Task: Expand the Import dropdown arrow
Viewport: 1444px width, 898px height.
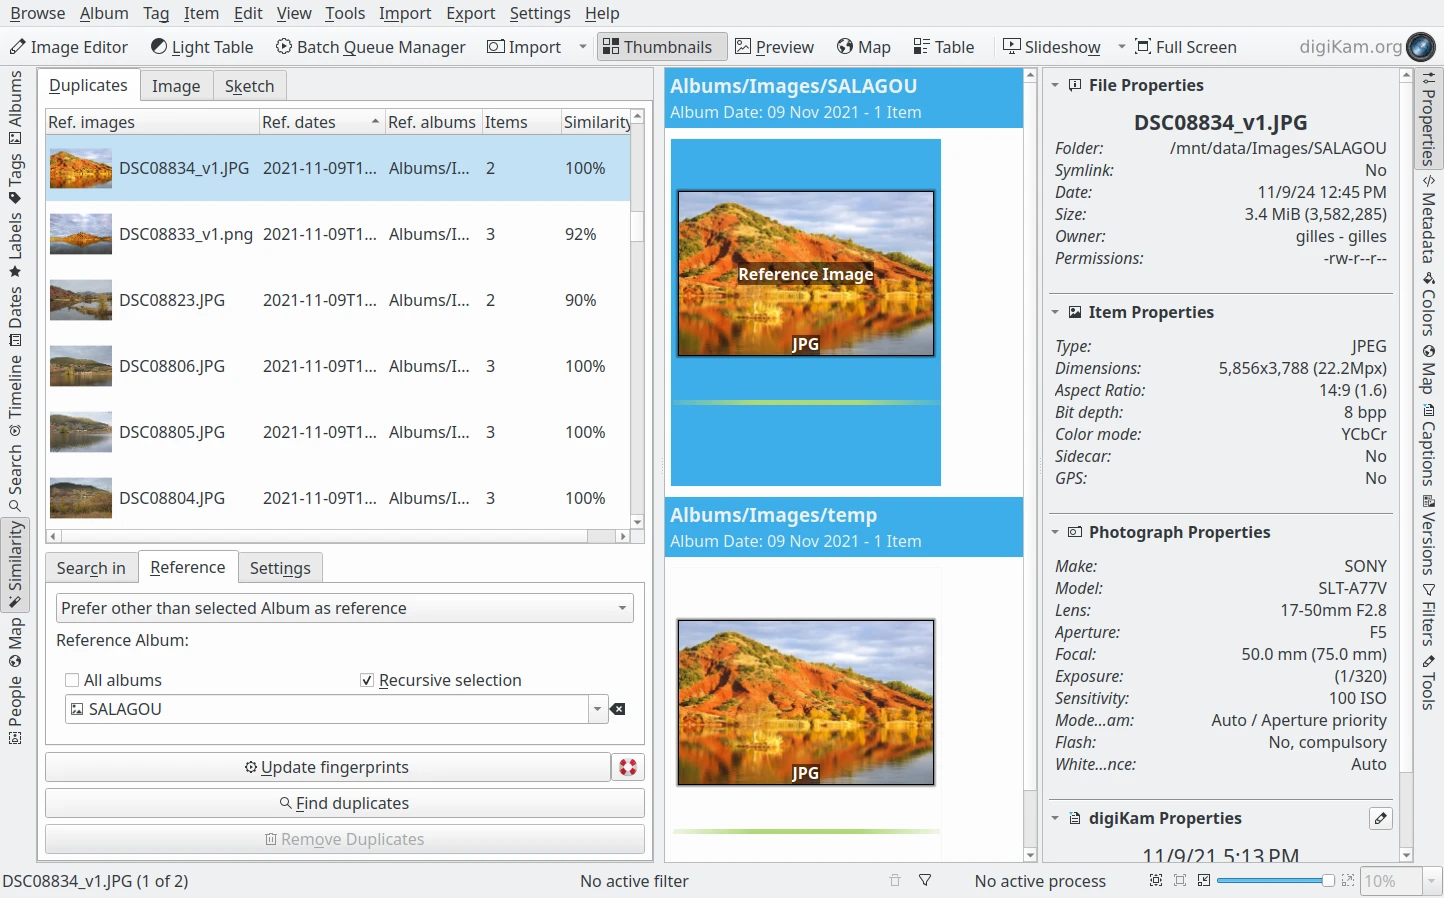Action: click(x=583, y=47)
